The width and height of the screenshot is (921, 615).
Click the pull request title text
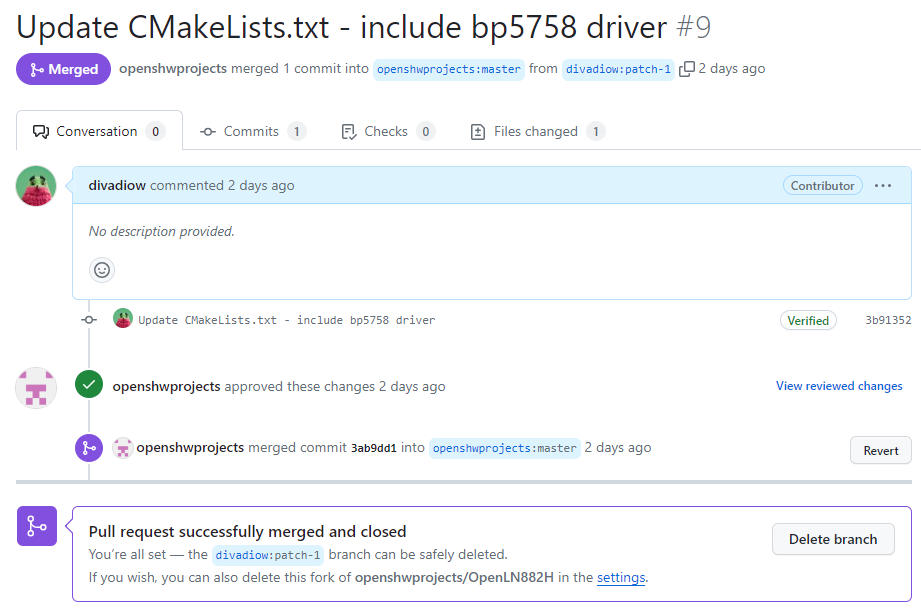click(342, 28)
